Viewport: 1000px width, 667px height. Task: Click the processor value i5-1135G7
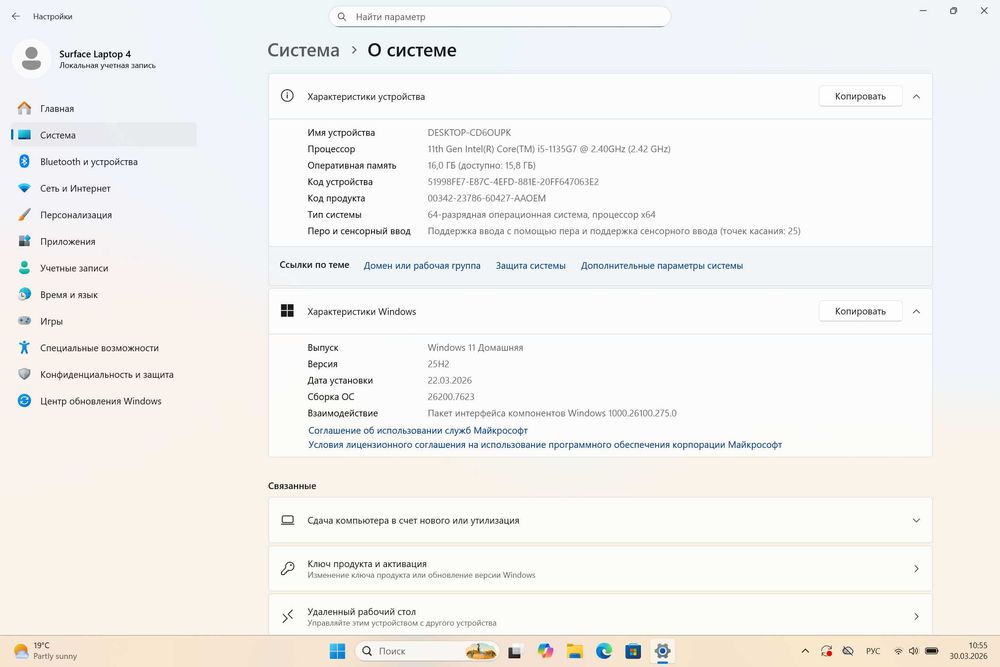click(549, 149)
